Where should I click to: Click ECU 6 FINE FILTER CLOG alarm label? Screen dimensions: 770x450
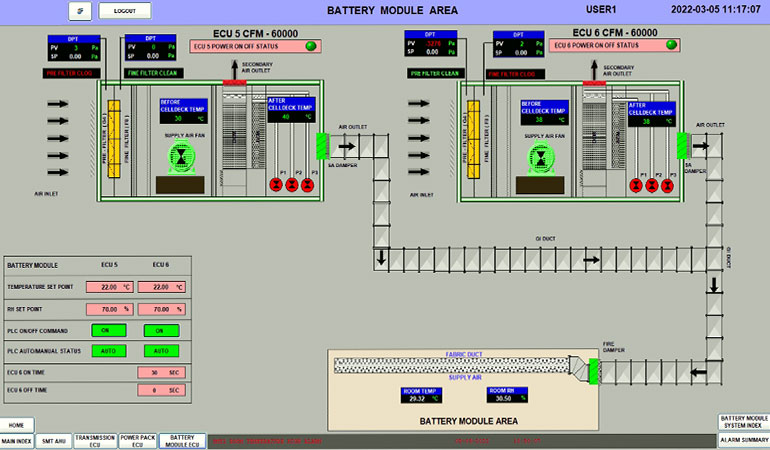[516, 74]
